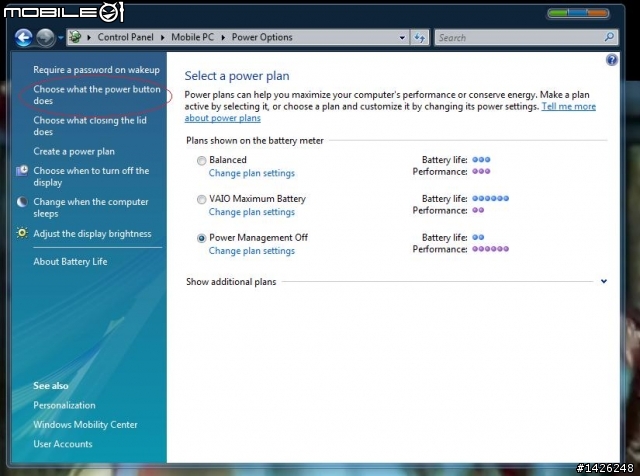Open the address bar history dropdown arrow

402,38
